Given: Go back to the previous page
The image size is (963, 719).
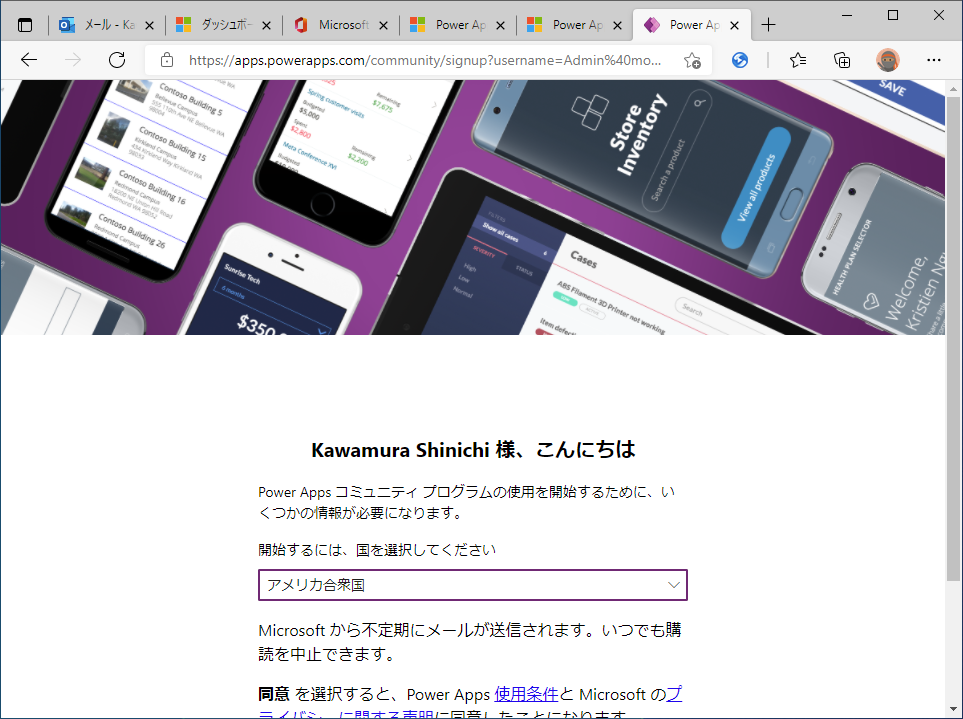Looking at the screenshot, I should coord(29,60).
